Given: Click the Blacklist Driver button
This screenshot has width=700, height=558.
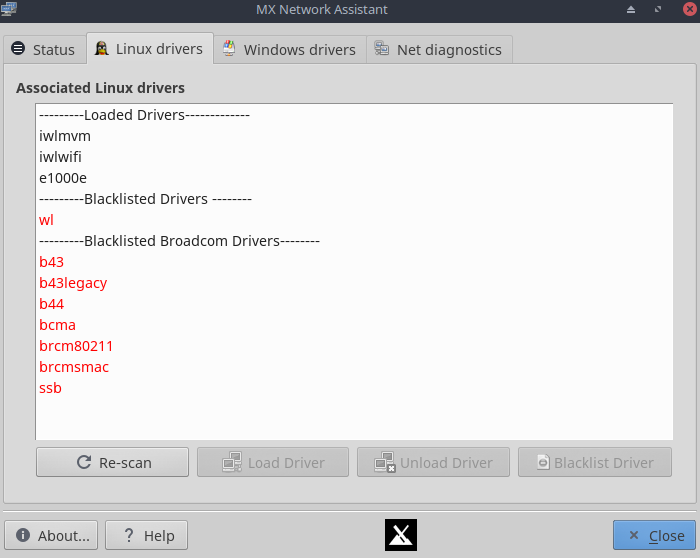Looking at the screenshot, I should 595,462.
